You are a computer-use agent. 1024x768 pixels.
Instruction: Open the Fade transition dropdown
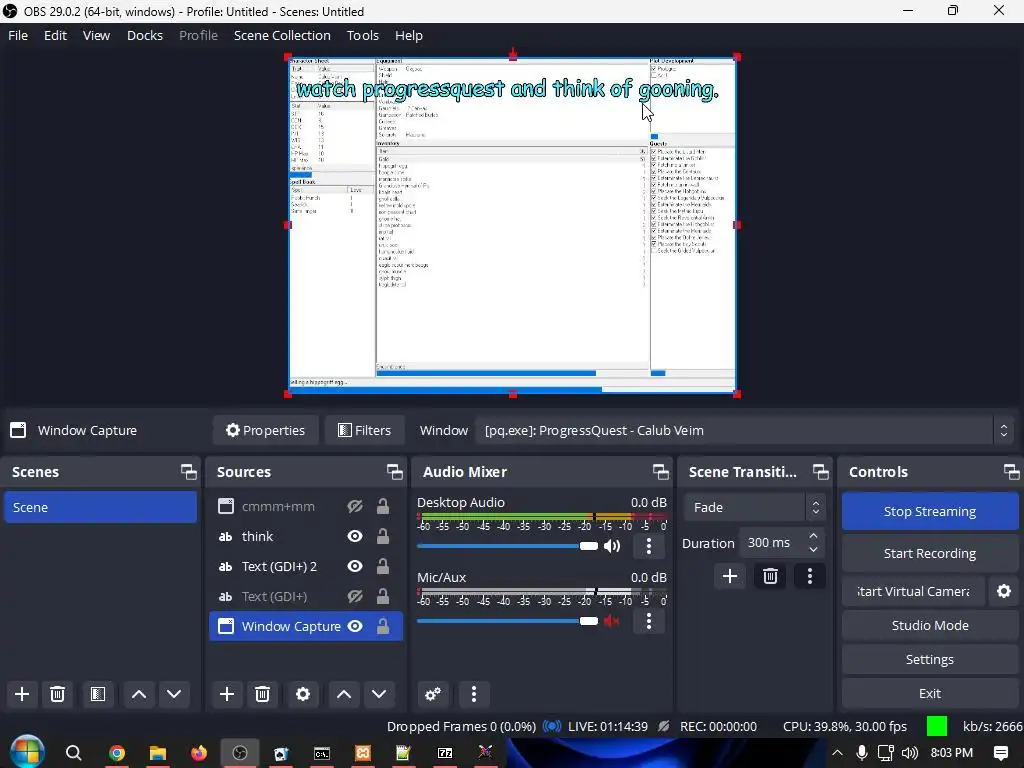pos(755,507)
